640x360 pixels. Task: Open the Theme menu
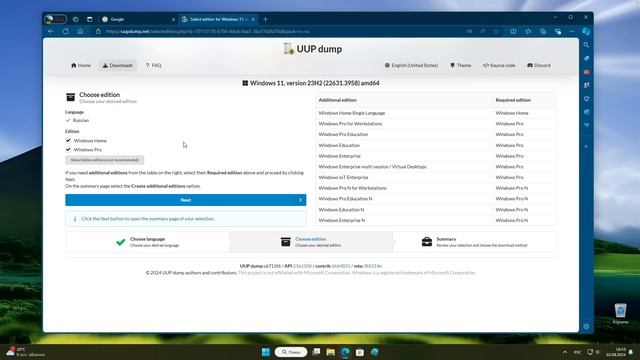460,65
